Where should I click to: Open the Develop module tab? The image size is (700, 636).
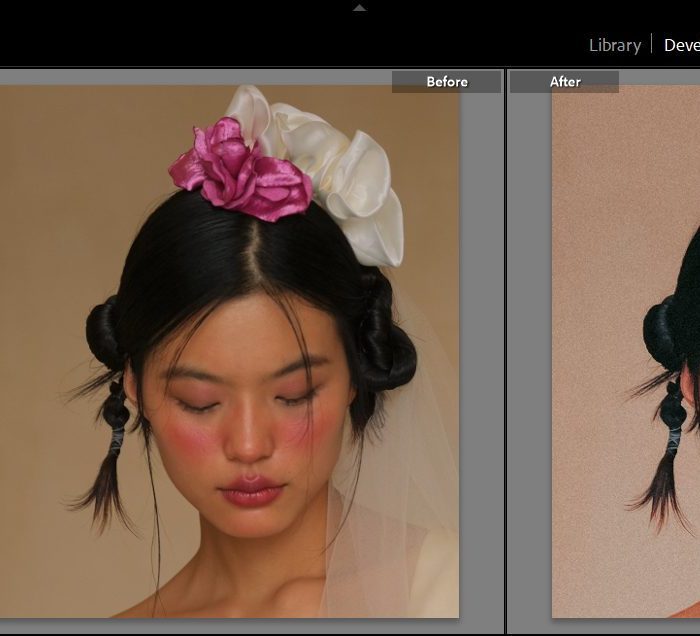tap(682, 45)
